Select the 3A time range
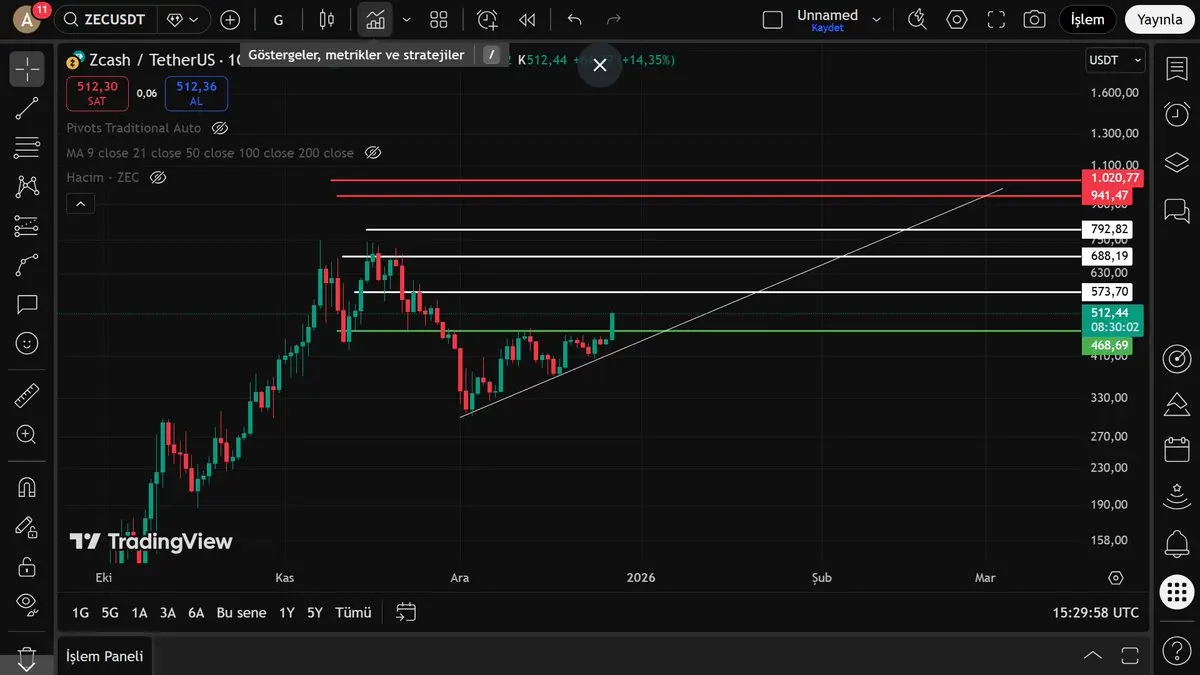Screen dimensions: 1200x675 point(167,612)
